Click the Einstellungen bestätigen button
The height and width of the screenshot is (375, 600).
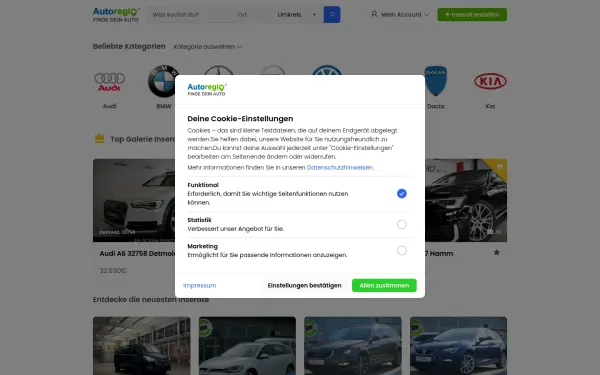304,285
